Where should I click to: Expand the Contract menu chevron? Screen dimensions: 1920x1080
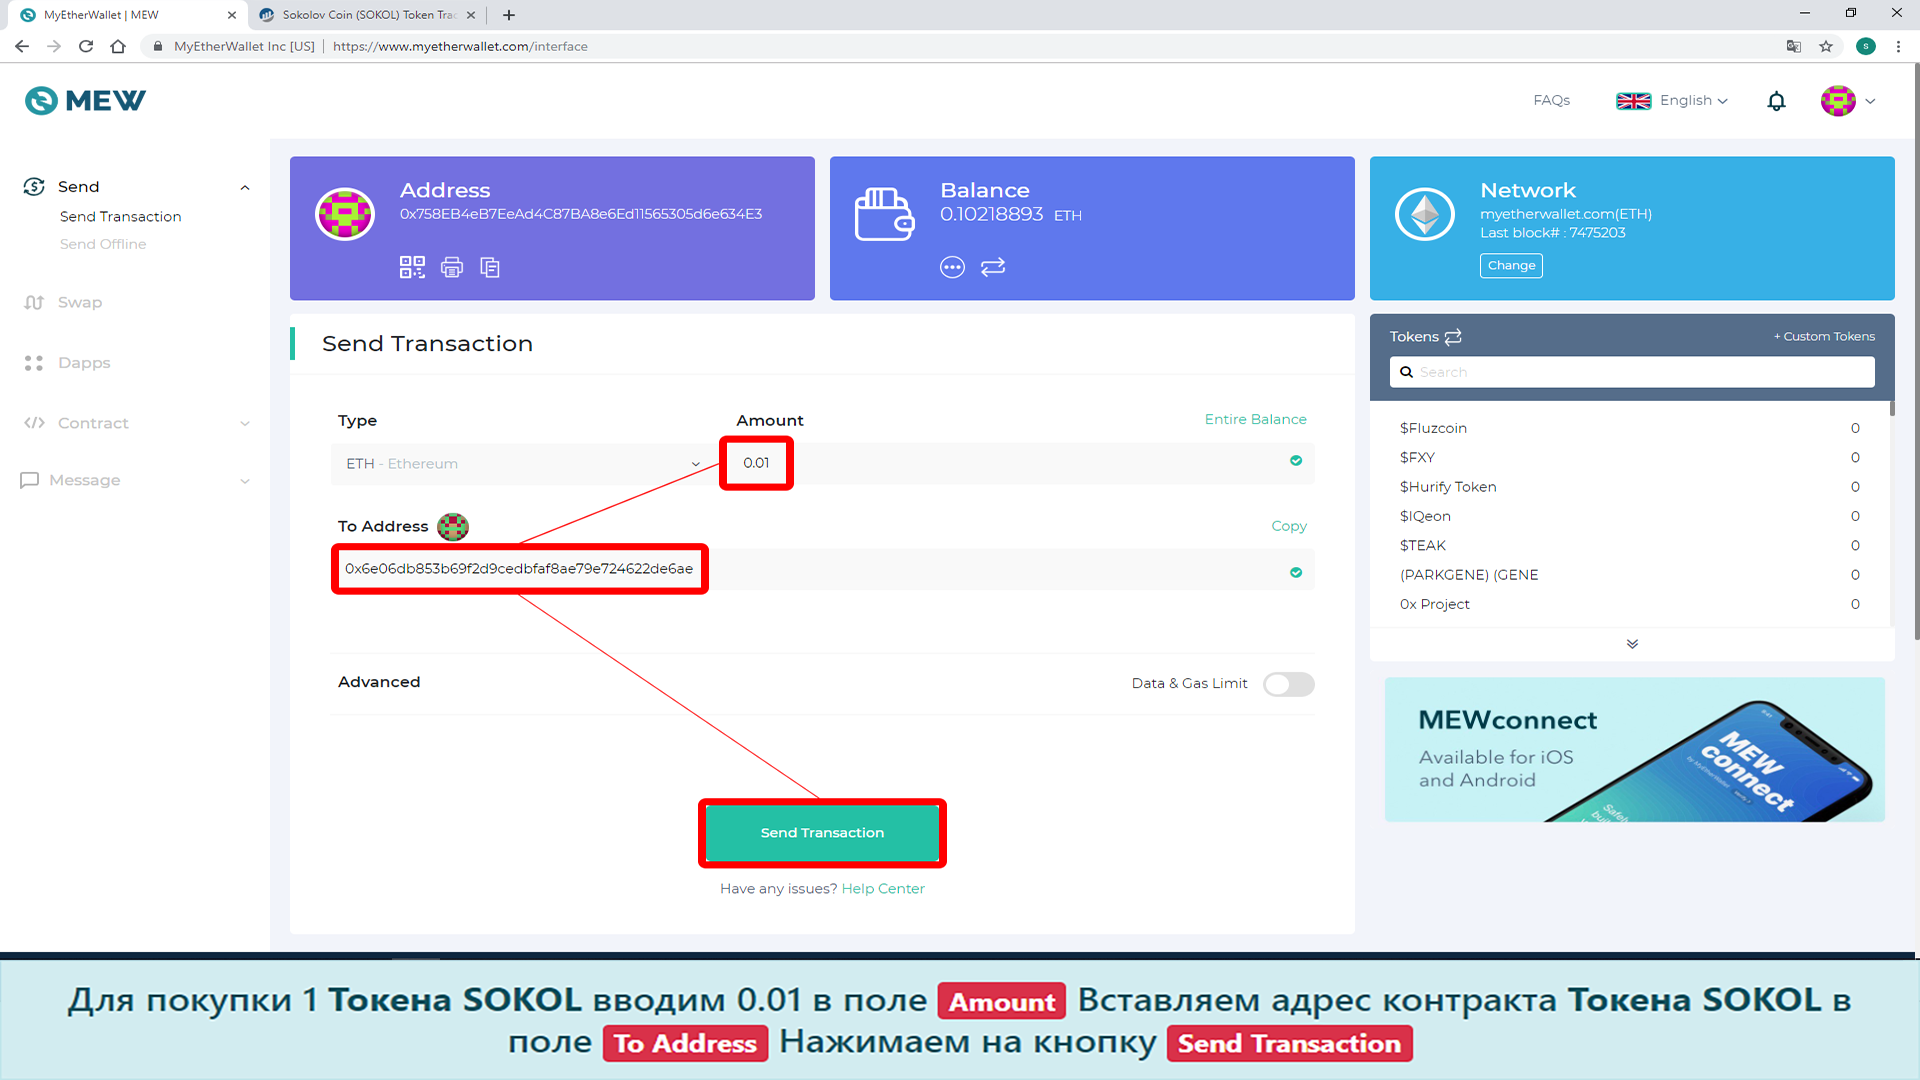(245, 424)
